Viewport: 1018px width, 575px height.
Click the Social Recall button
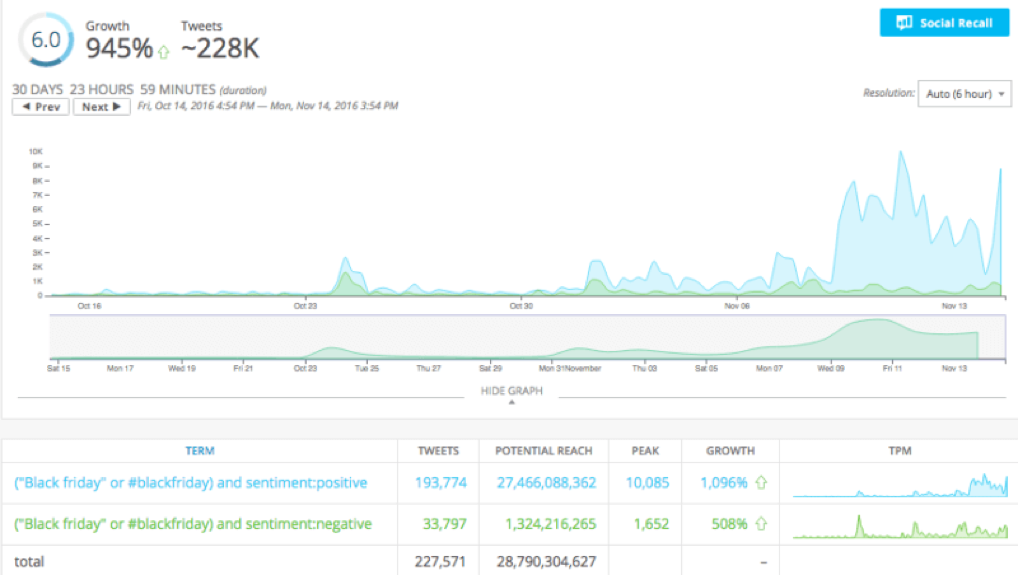pyautogui.click(x=944, y=22)
